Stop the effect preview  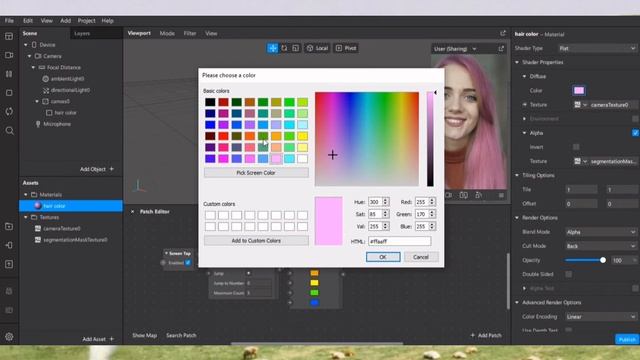pyautogui.click(x=9, y=93)
